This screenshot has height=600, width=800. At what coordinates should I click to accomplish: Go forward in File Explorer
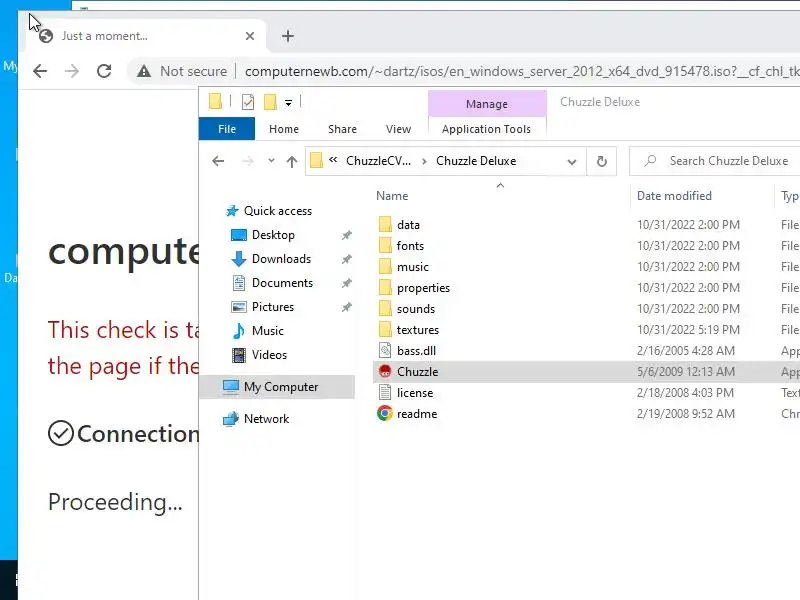point(247,161)
